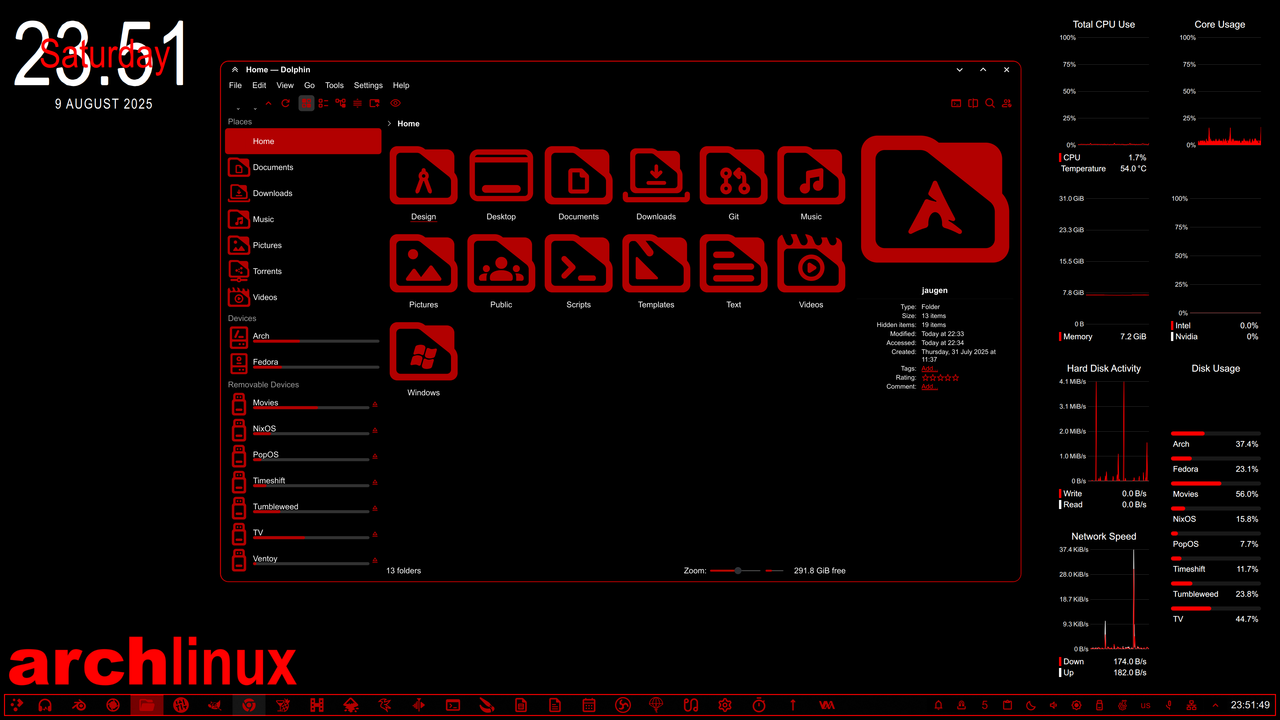The image size is (1280, 720).
Task: Open the Settings menu
Action: tap(368, 85)
